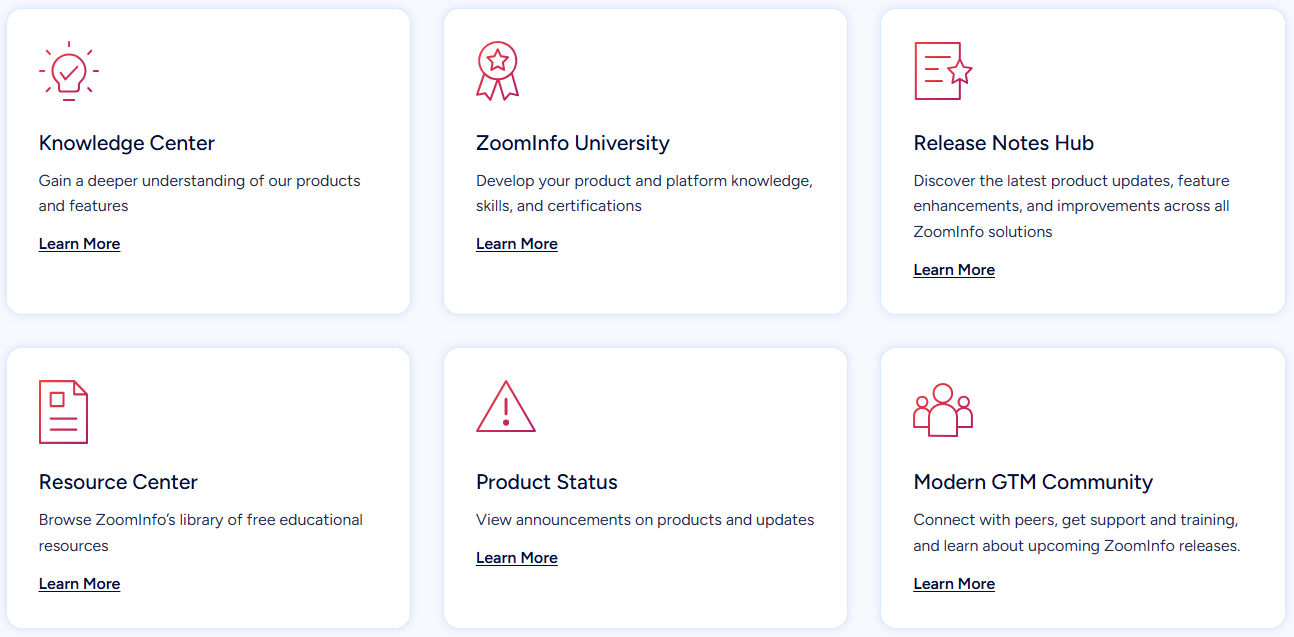1294x637 pixels.
Task: Click 'Browse ZoomInfo's library' description text
Action: click(201, 533)
